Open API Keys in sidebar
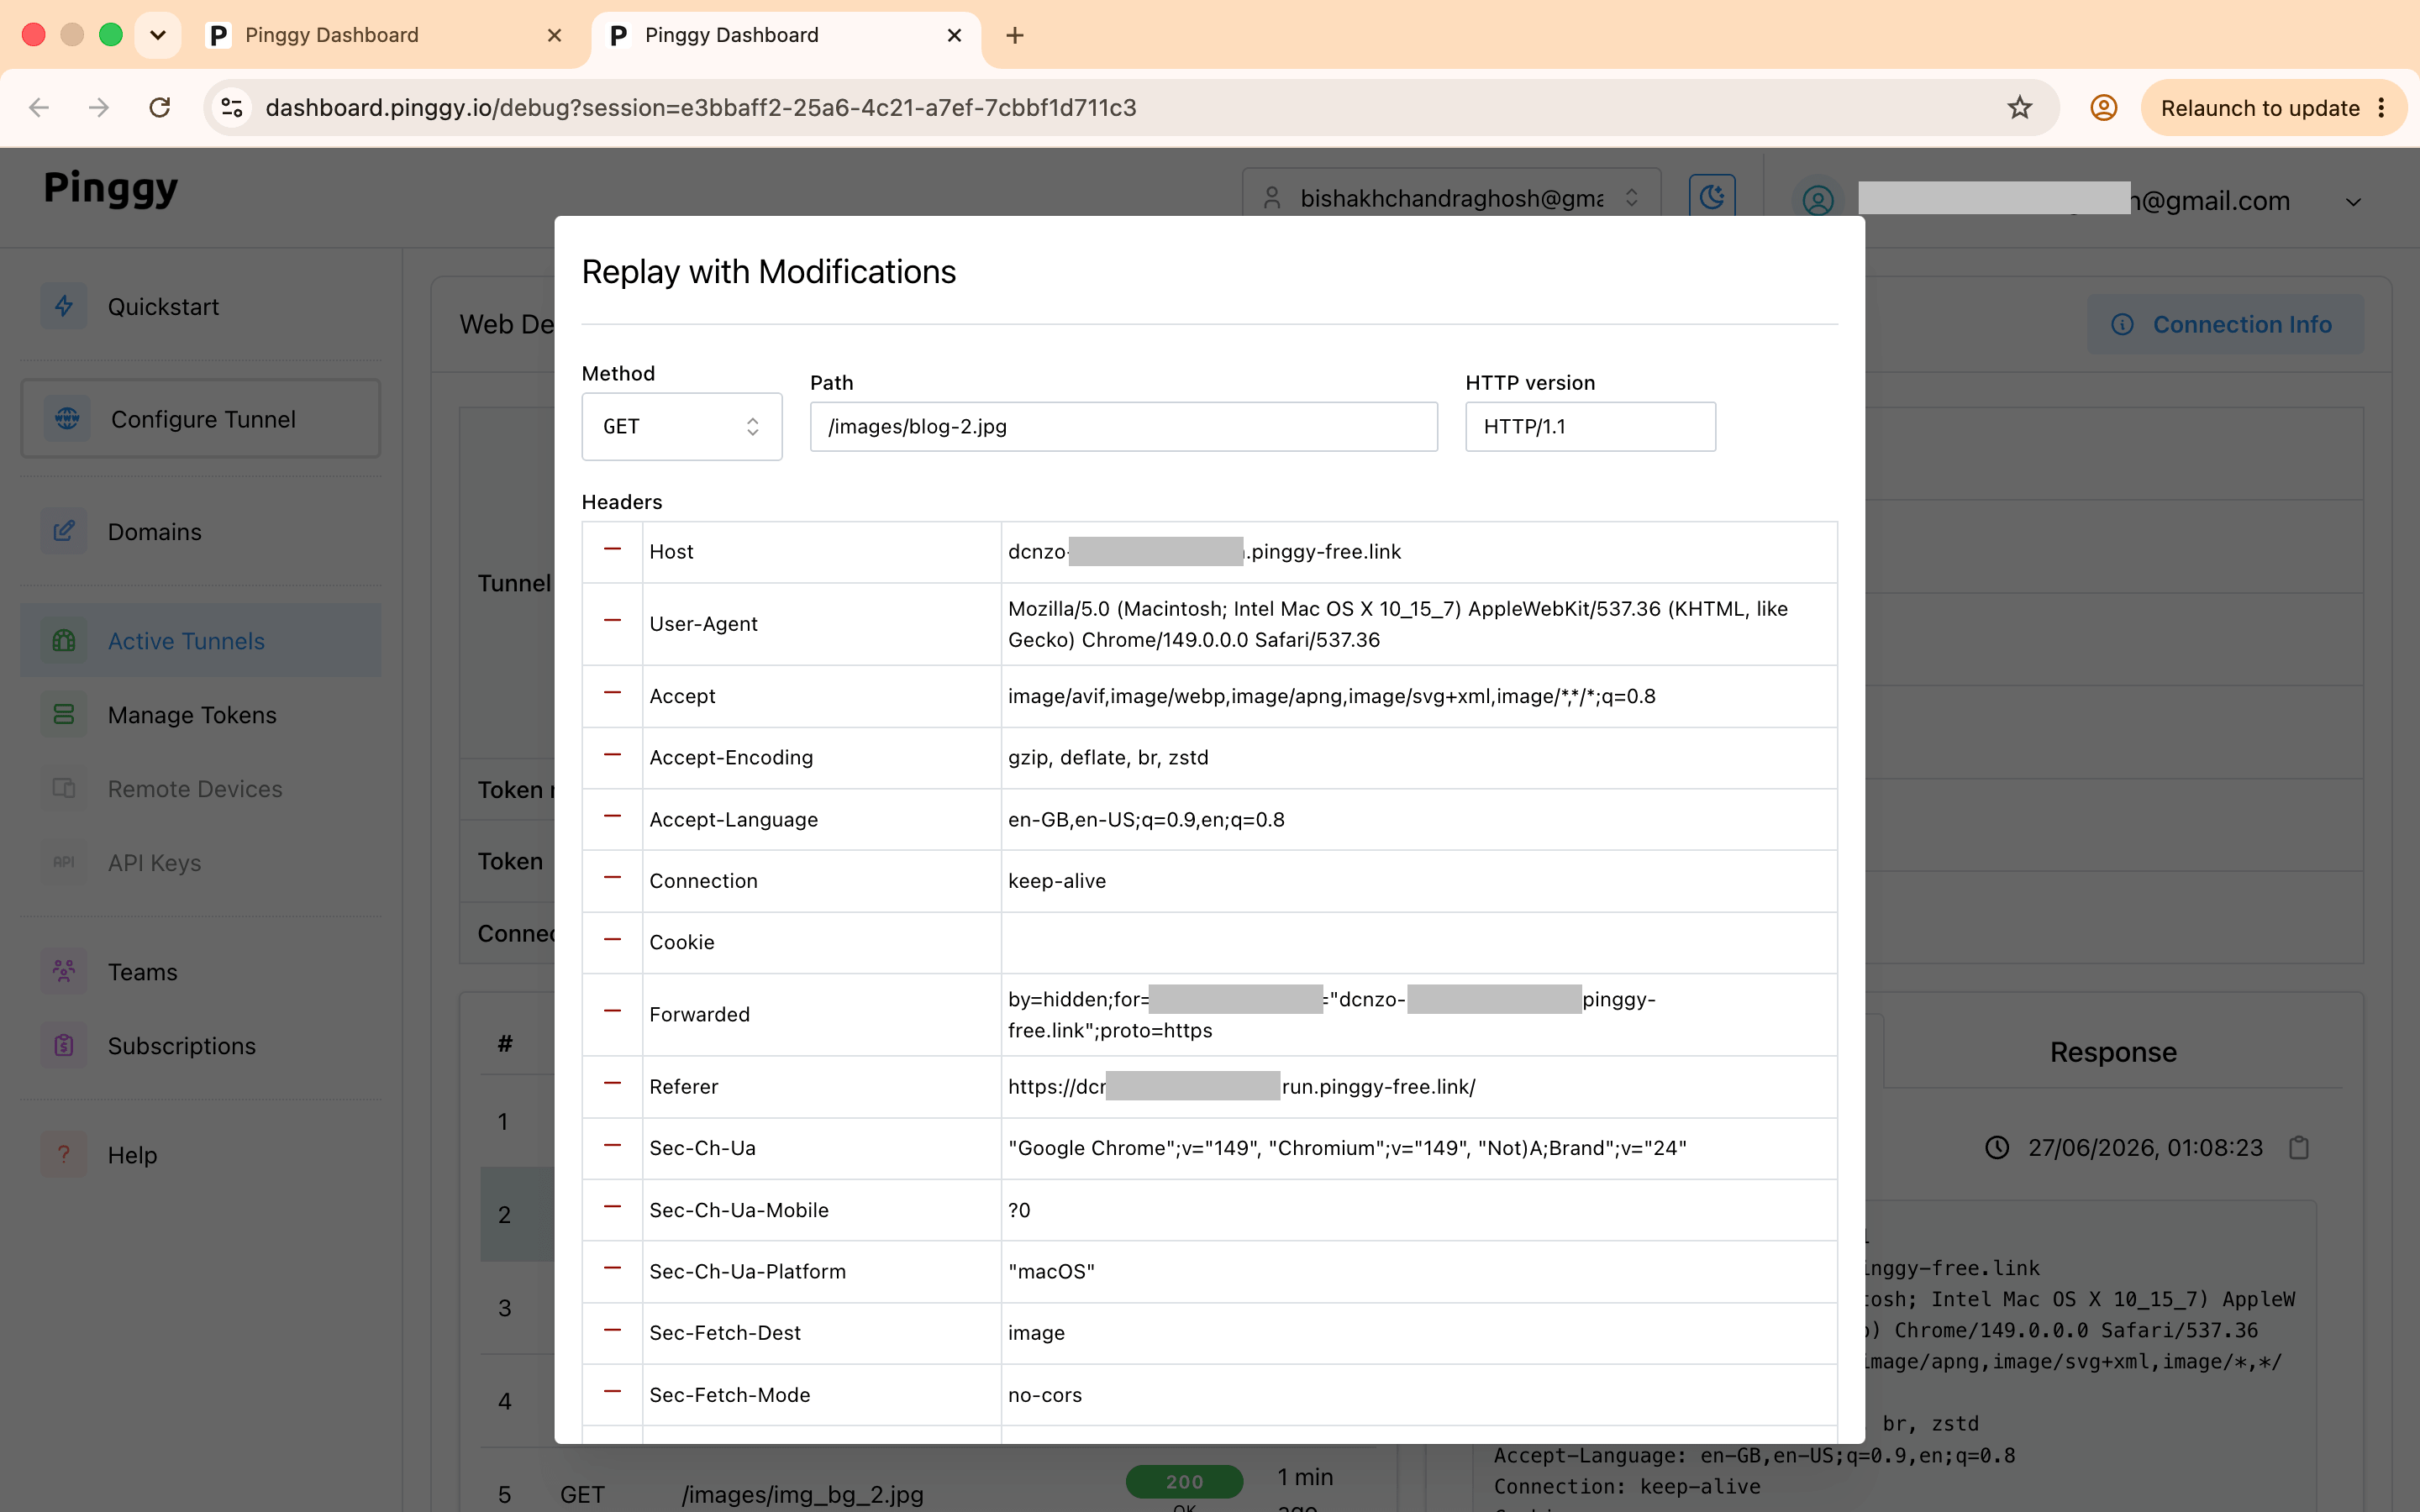This screenshot has width=2420, height=1512. [201, 863]
